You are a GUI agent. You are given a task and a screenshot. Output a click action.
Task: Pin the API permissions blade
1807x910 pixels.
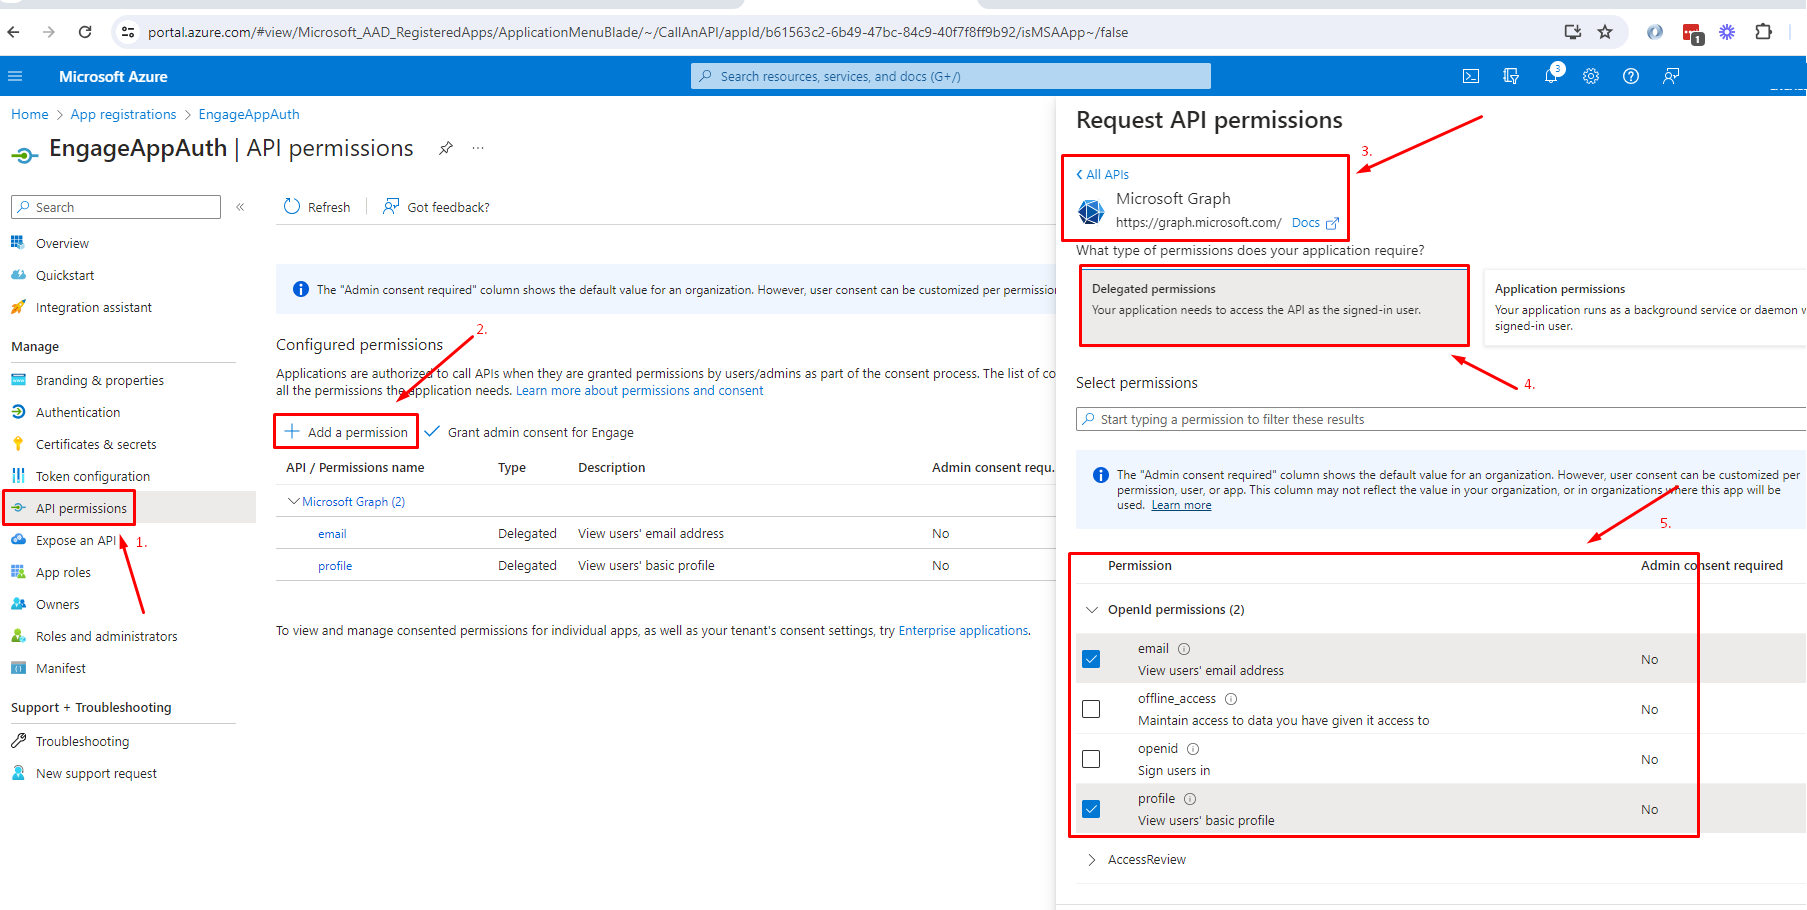coord(446,148)
